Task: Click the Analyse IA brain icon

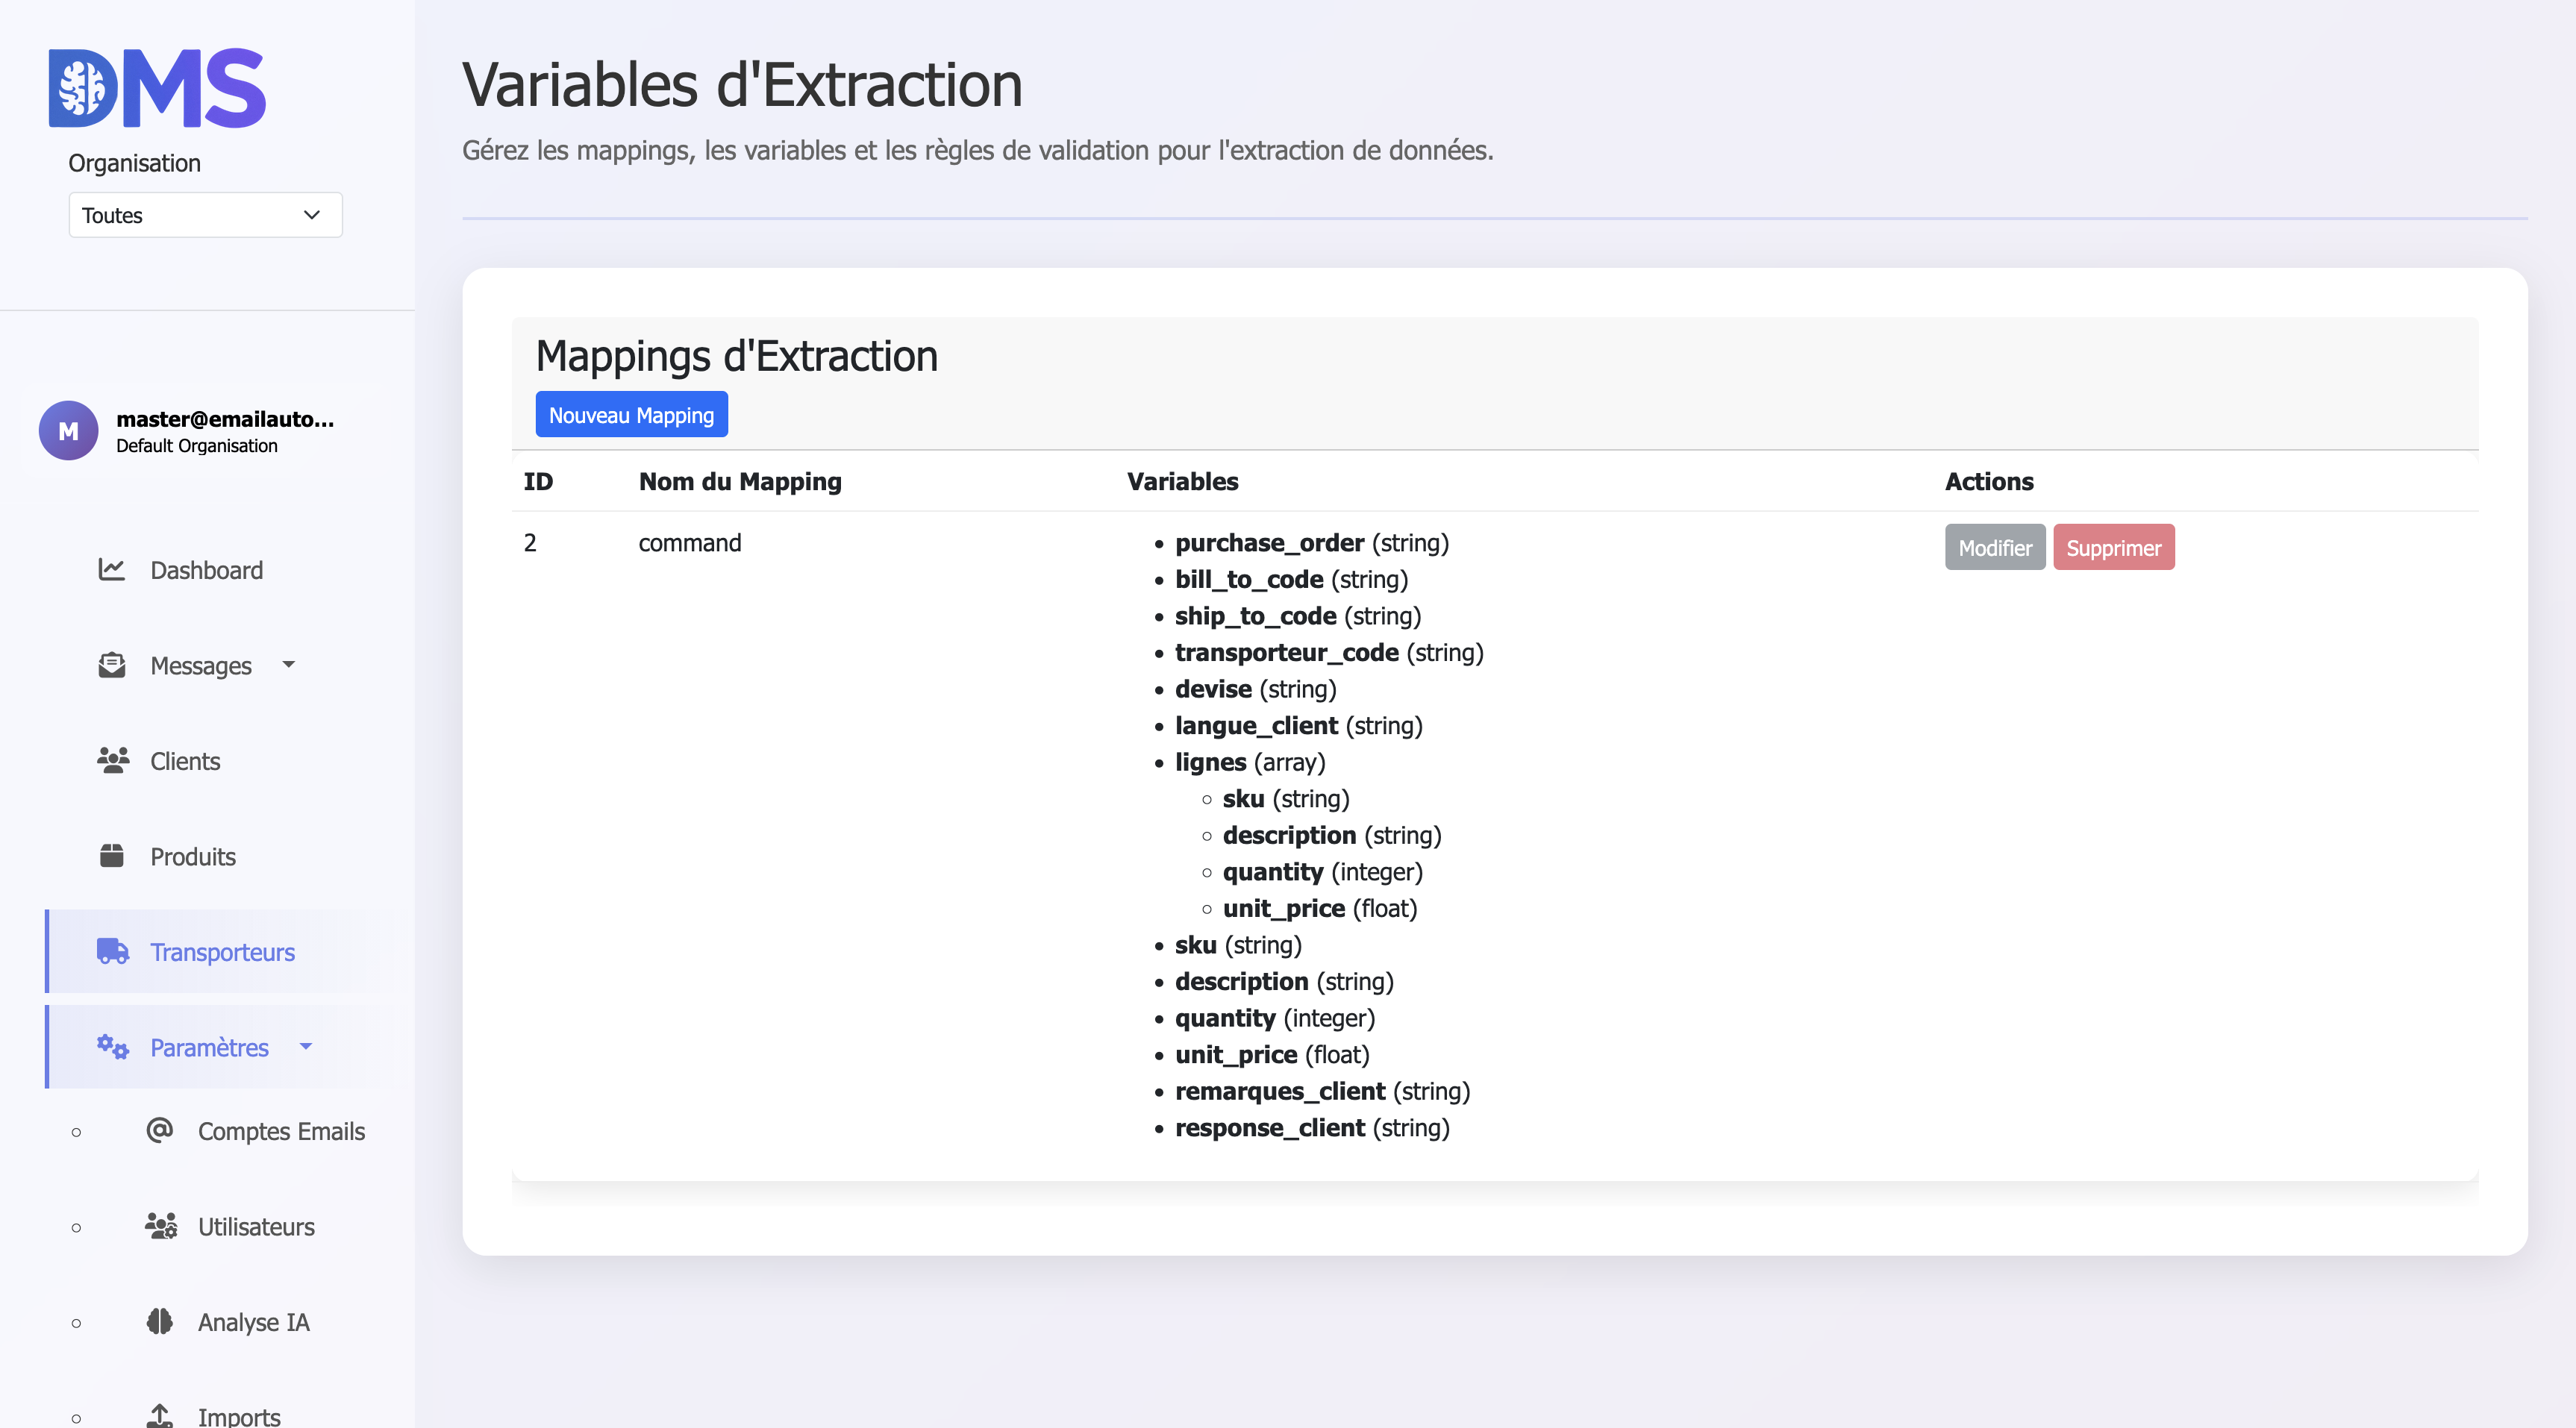Action: (x=159, y=1322)
